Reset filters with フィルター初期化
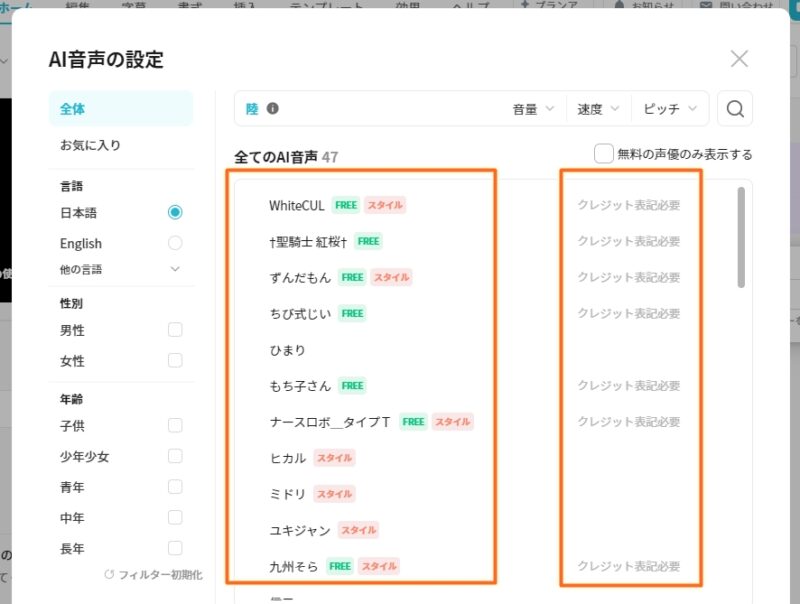 point(160,575)
